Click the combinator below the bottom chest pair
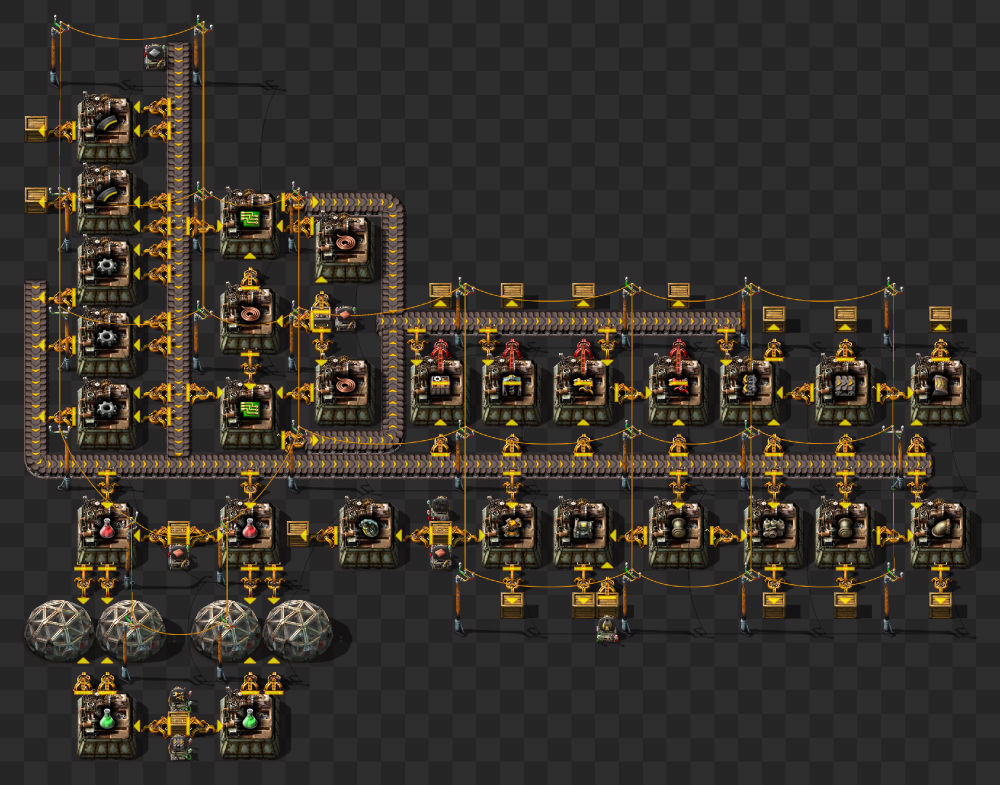1000x785 pixels. 607,629
